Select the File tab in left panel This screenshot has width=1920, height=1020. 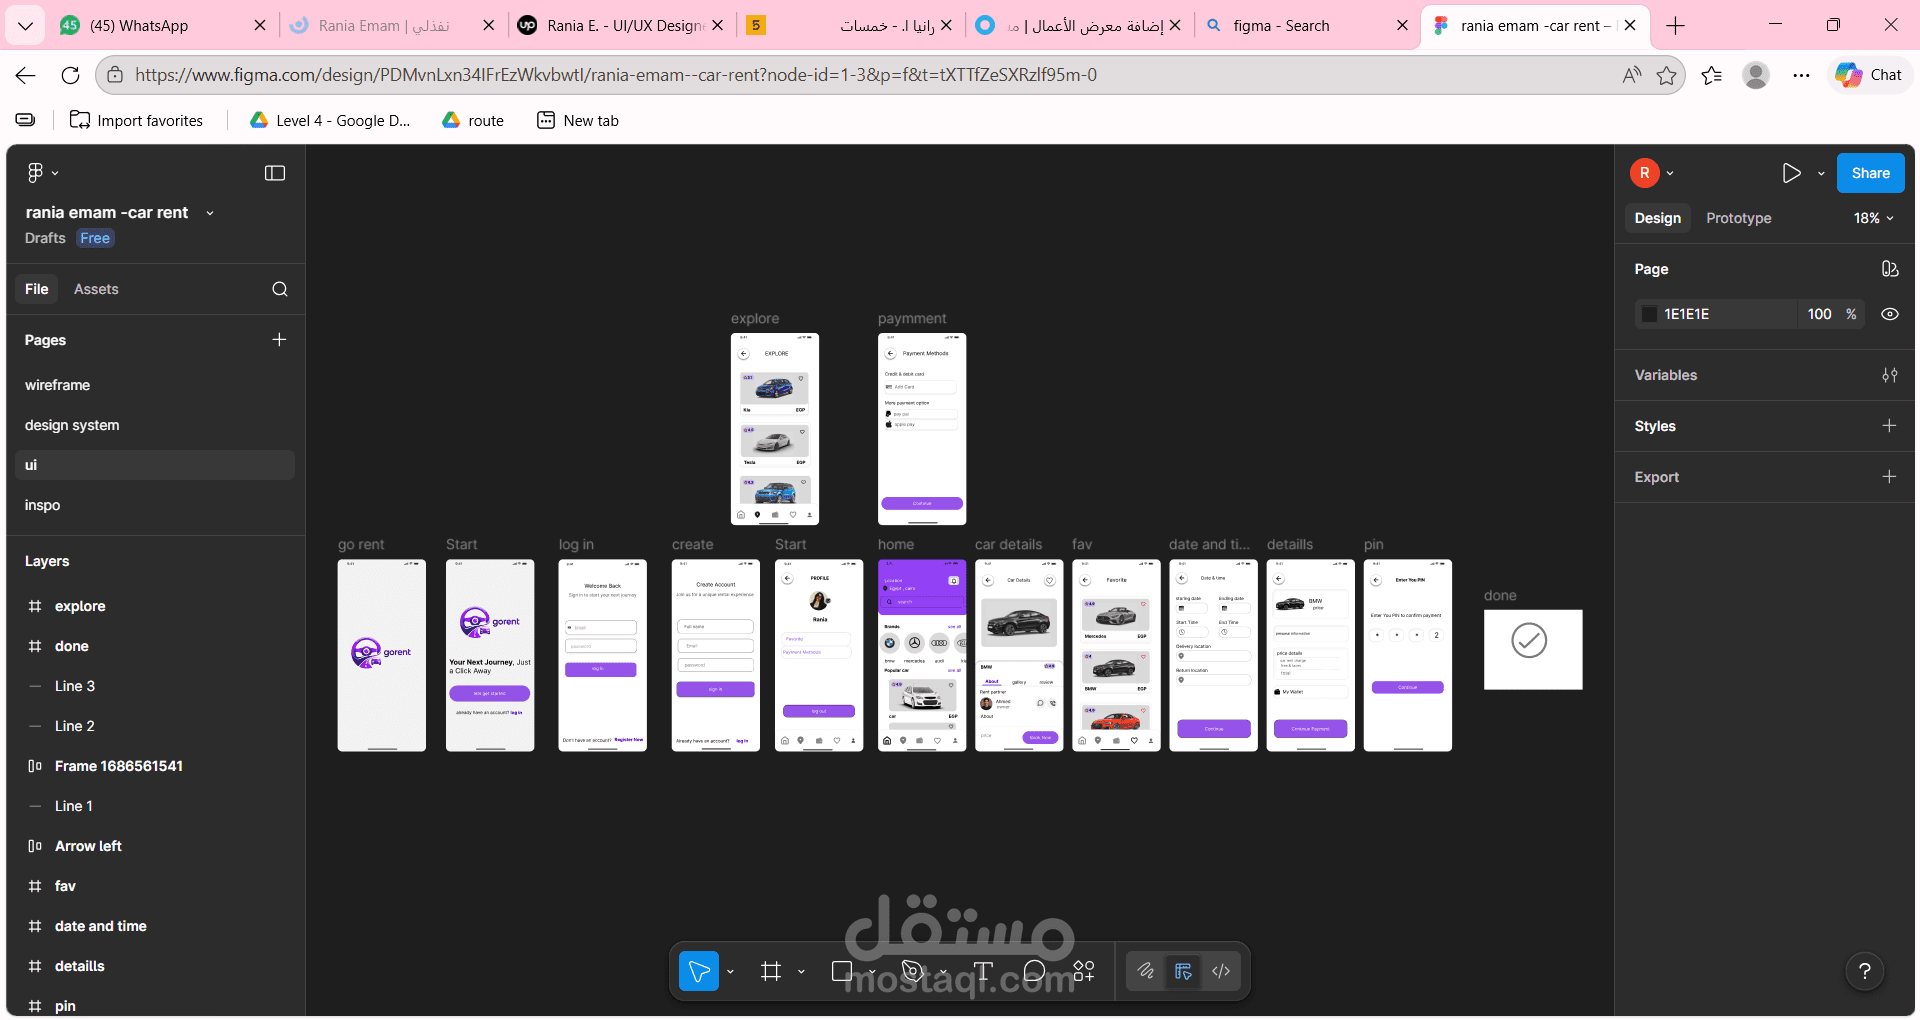37,289
